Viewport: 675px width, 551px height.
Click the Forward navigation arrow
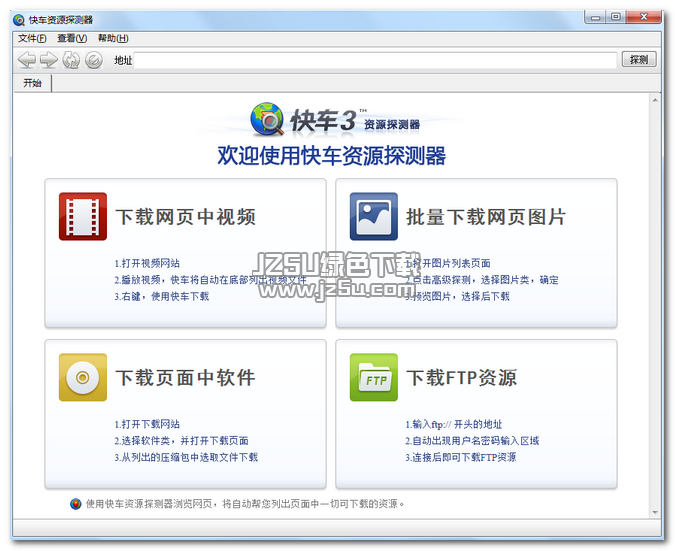(49, 60)
